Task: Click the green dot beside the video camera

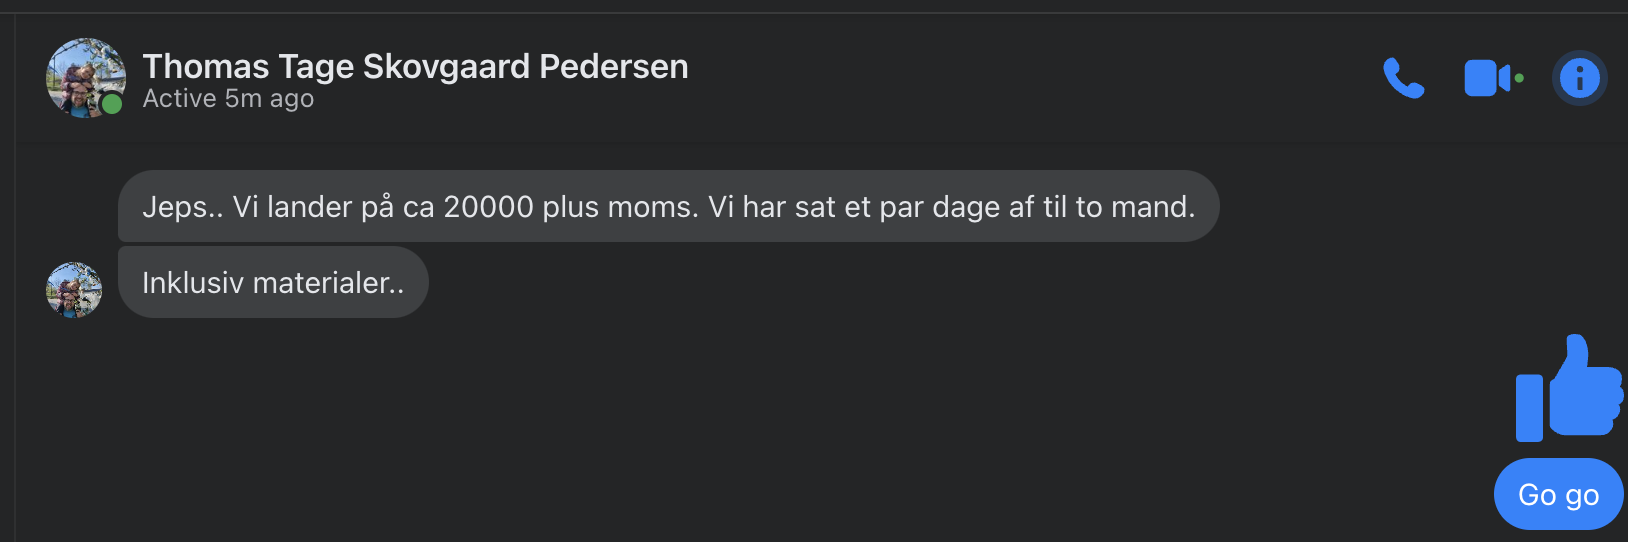Action: [x=1519, y=78]
